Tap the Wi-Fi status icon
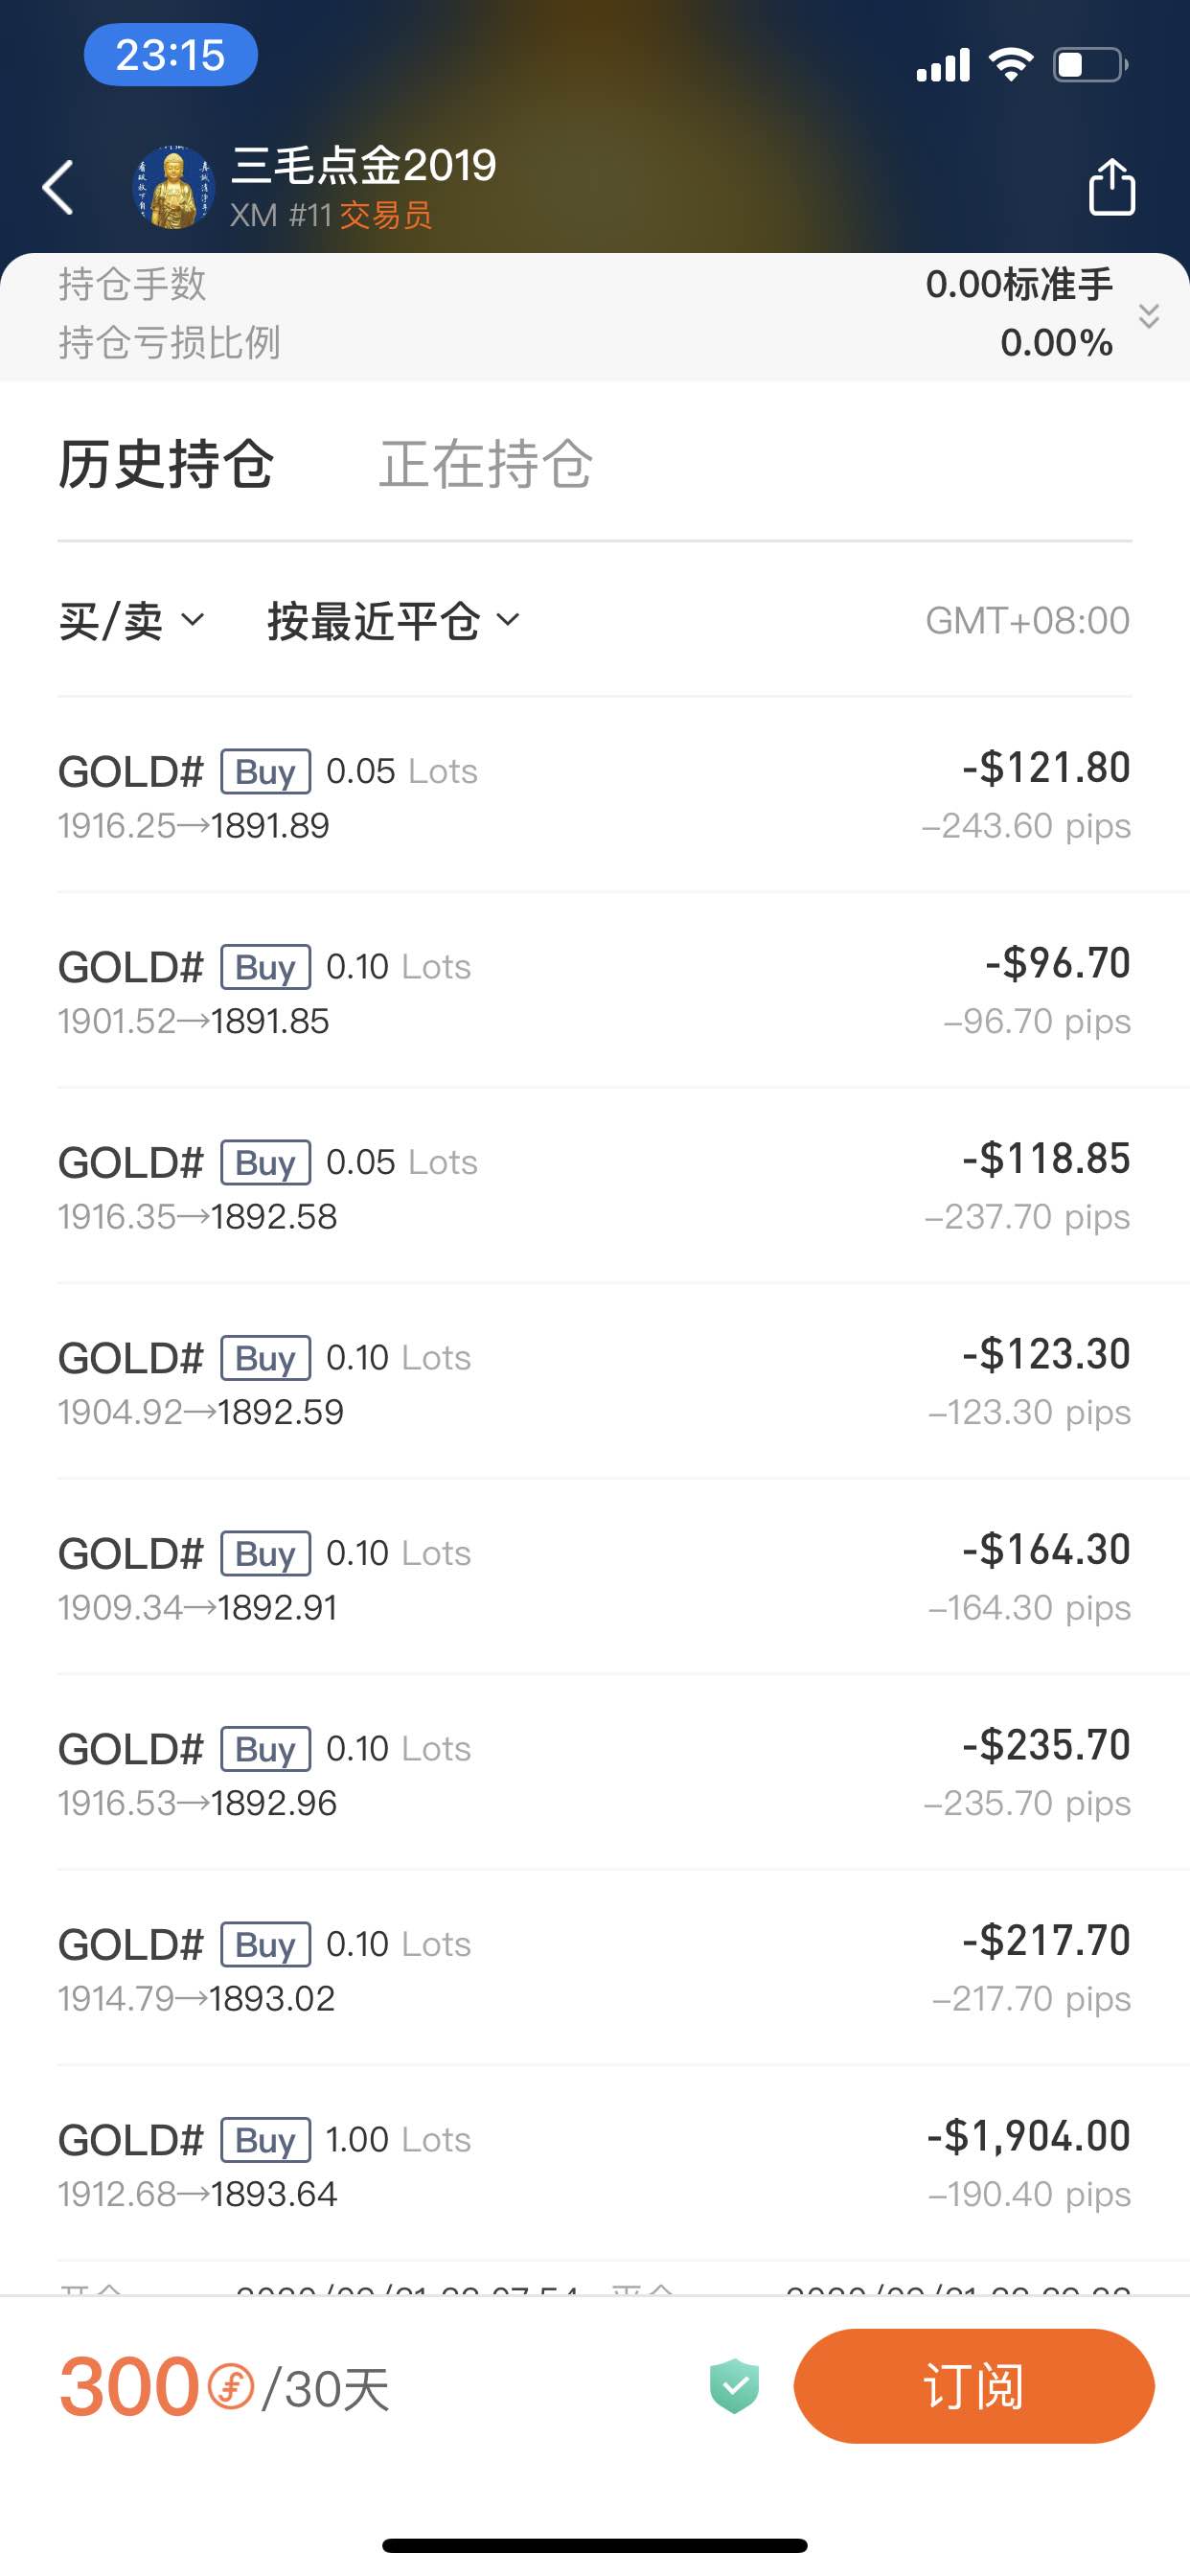The image size is (1190, 2576). click(x=1011, y=65)
